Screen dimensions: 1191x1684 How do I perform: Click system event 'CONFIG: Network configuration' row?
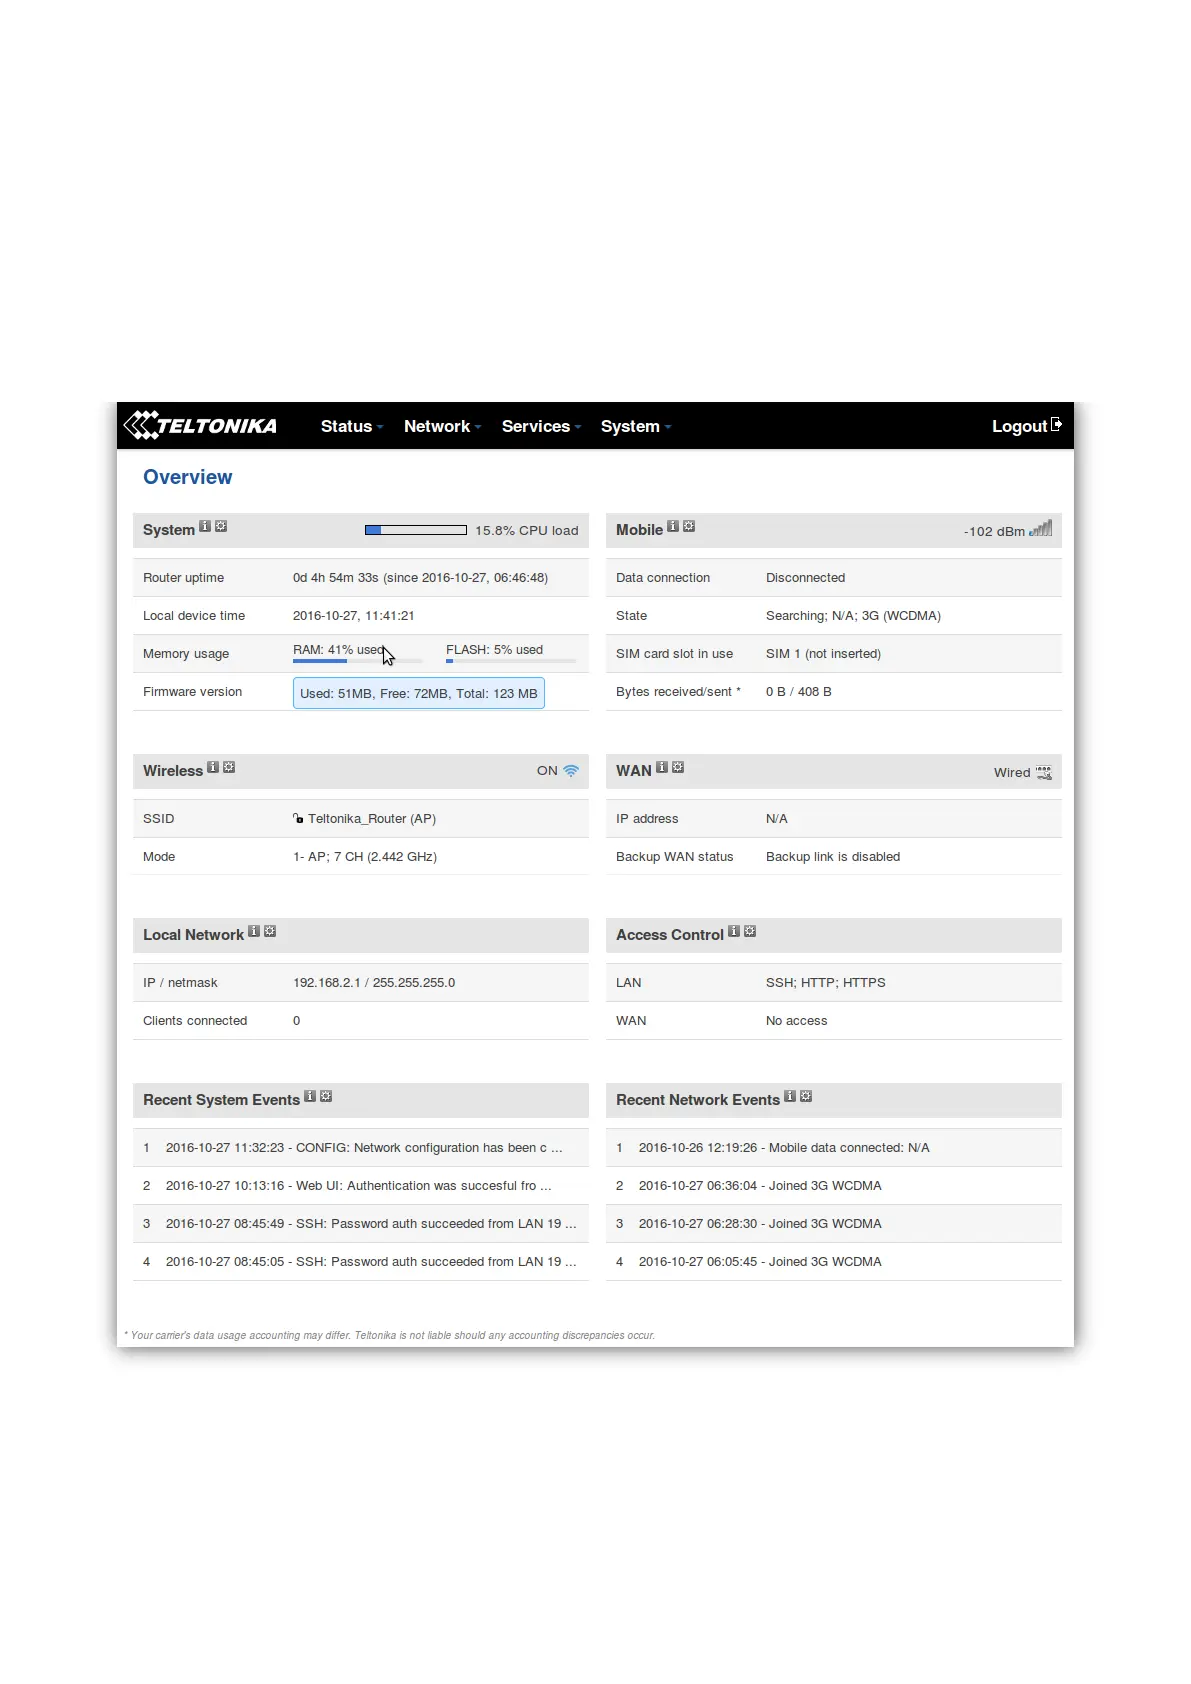361,1148
